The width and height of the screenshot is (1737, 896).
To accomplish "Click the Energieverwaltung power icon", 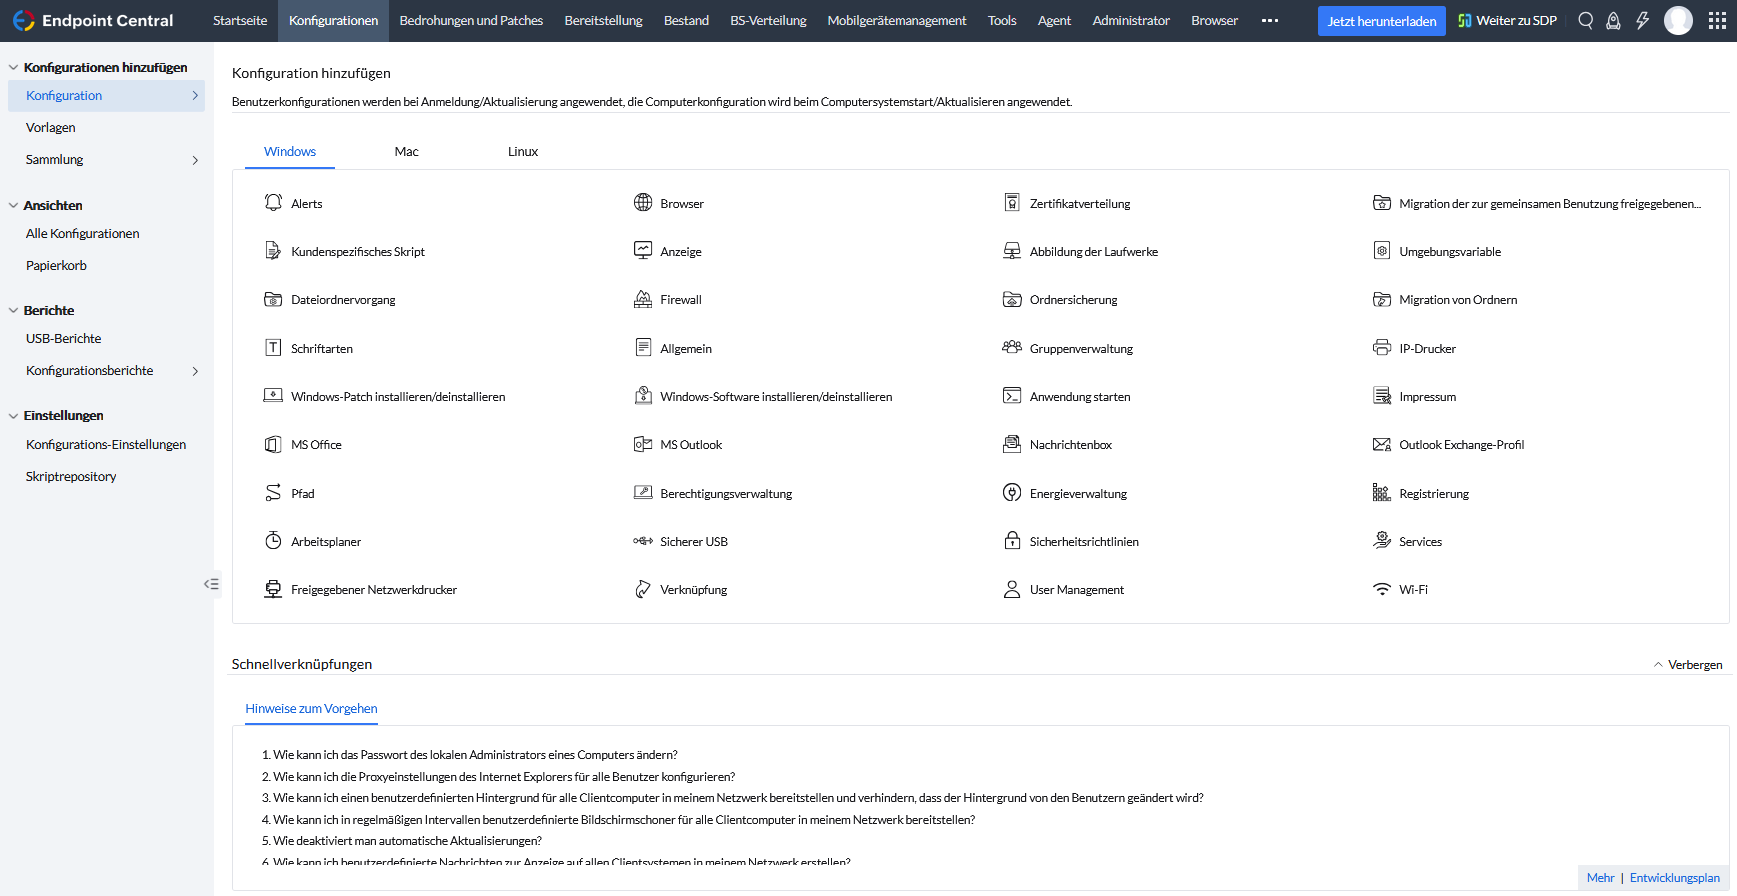I will point(1012,493).
